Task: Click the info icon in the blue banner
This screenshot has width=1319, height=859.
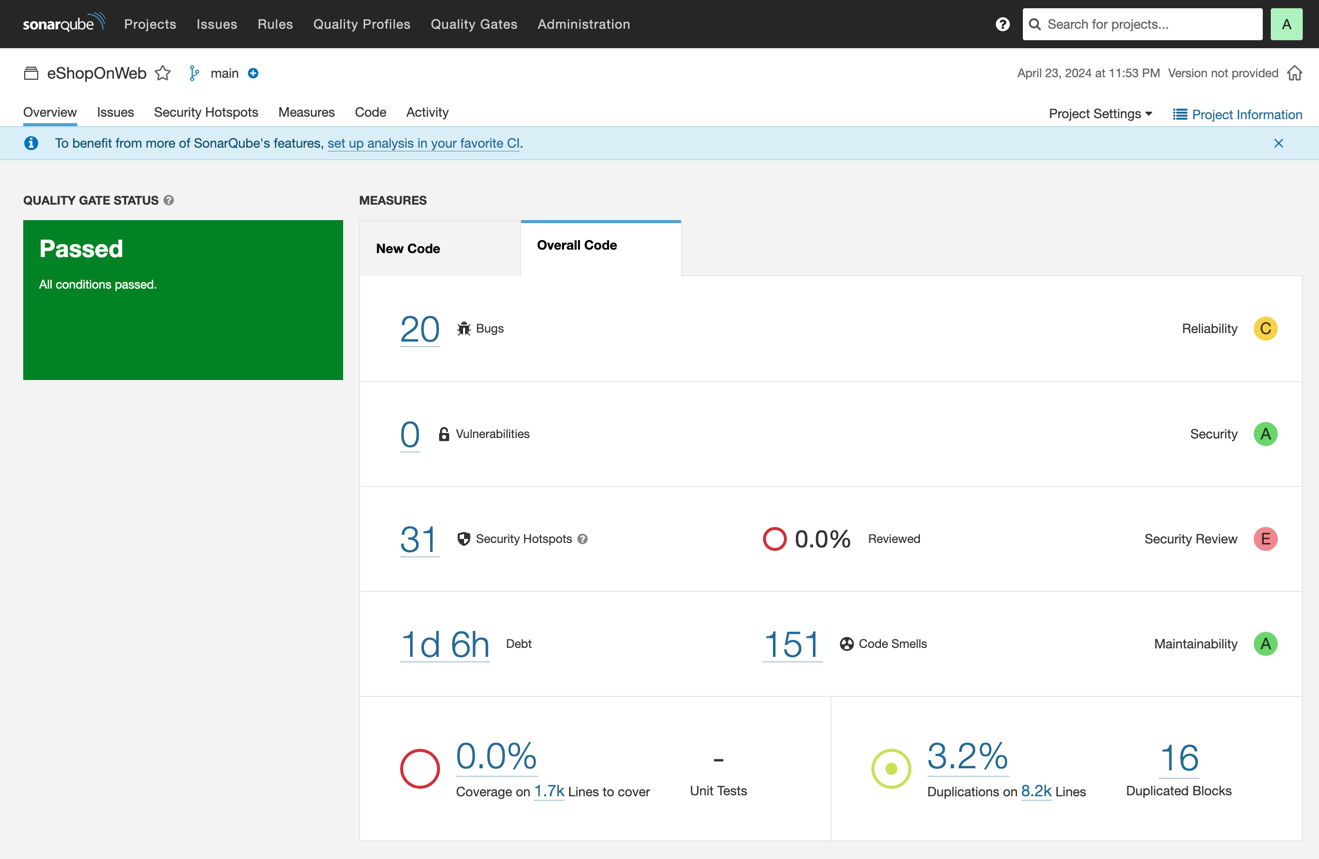Action: click(x=30, y=143)
